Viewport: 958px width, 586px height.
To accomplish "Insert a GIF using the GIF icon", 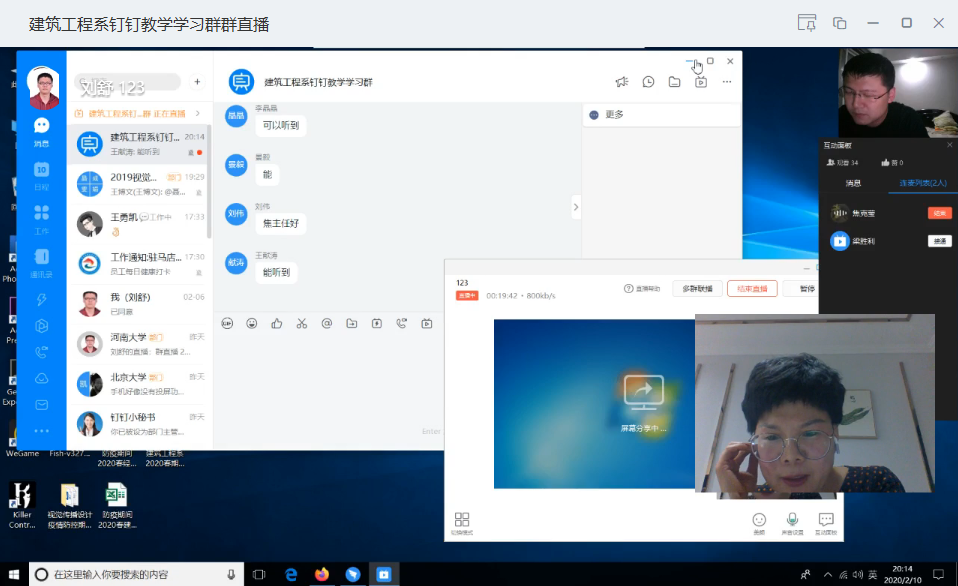I will tap(227, 323).
